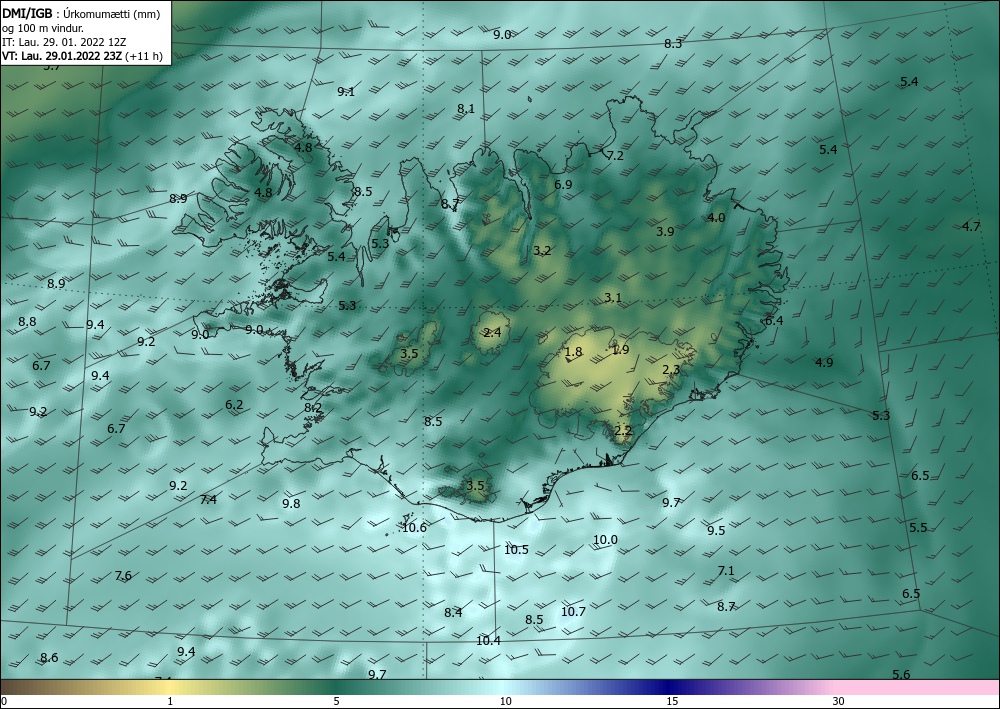The height and width of the screenshot is (709, 1000).
Task: Select the 3.1 value in central Iceland
Action: 613,298
